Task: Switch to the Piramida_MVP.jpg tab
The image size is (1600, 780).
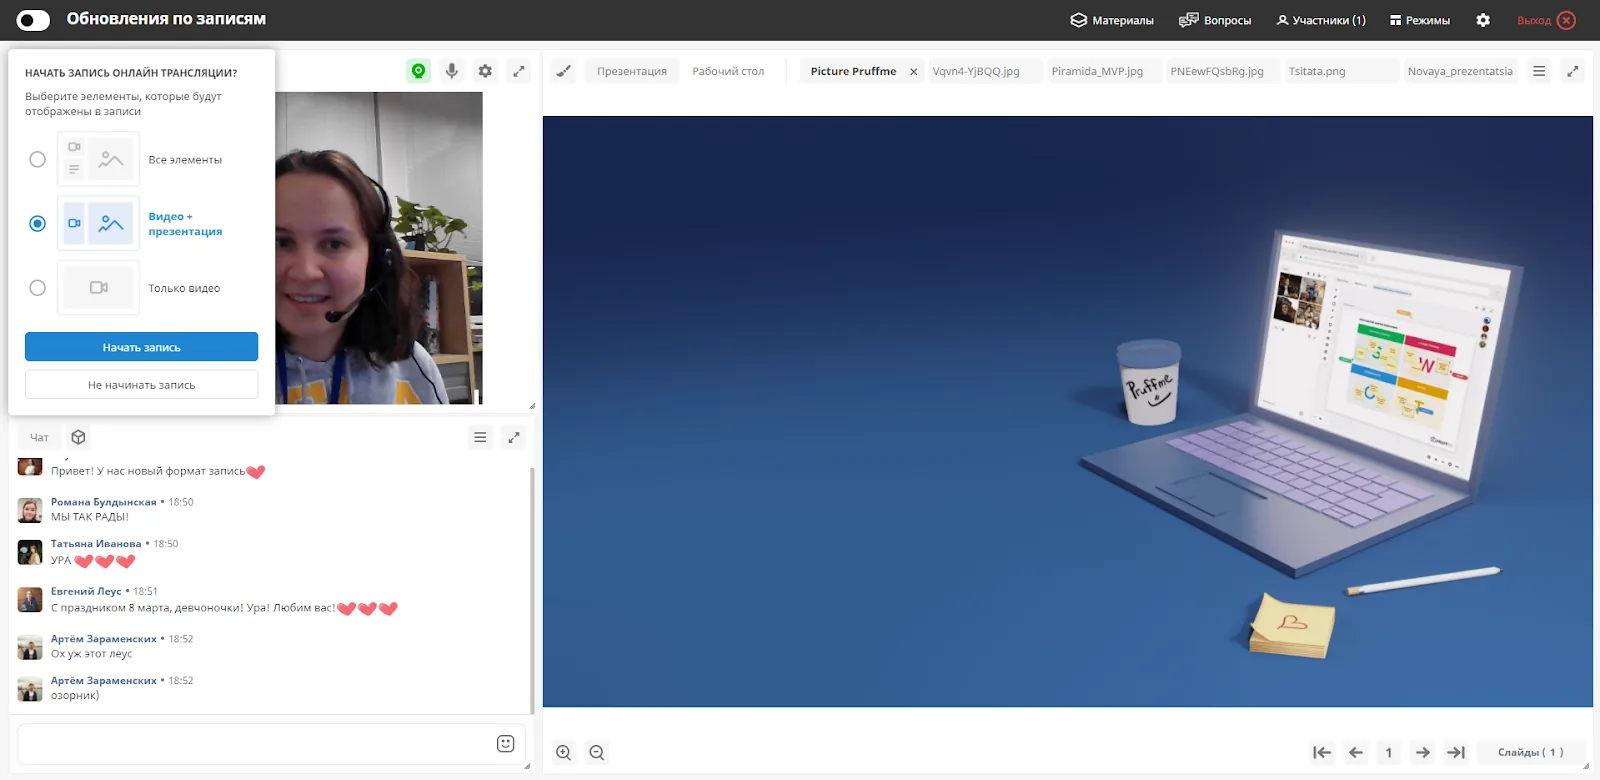Action: click(1097, 71)
